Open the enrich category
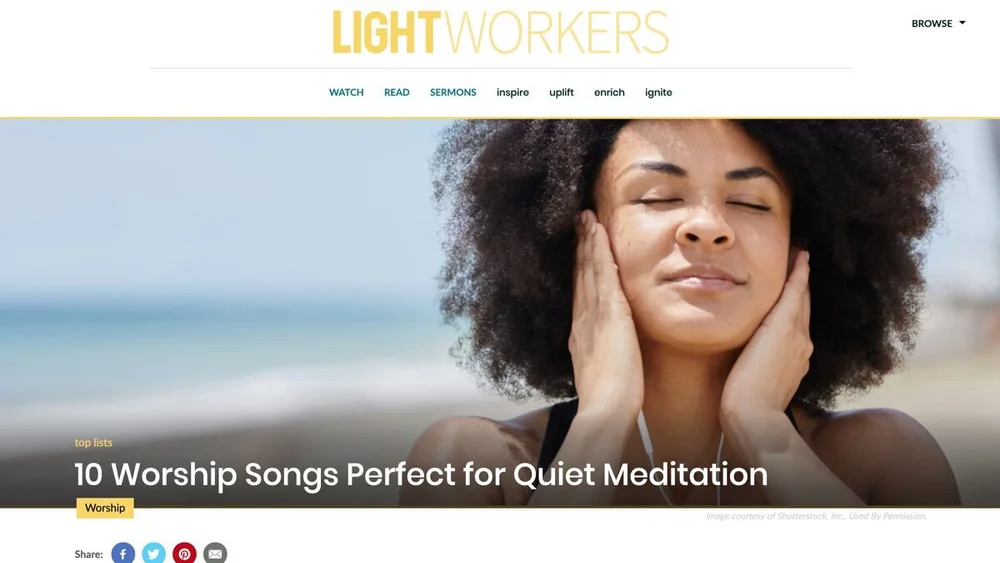Screen dimensions: 1000x563 609,92
